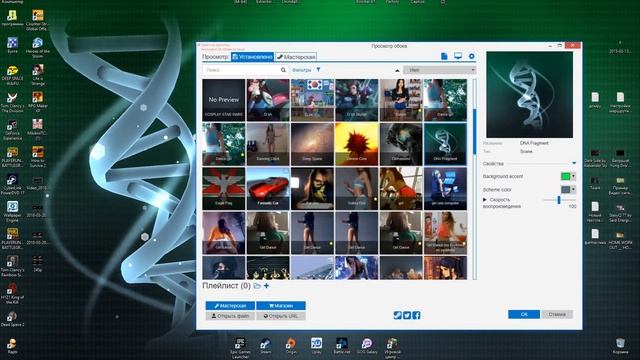Collapse the Свойства properties section
The width and height of the screenshot is (640, 360).
574,163
